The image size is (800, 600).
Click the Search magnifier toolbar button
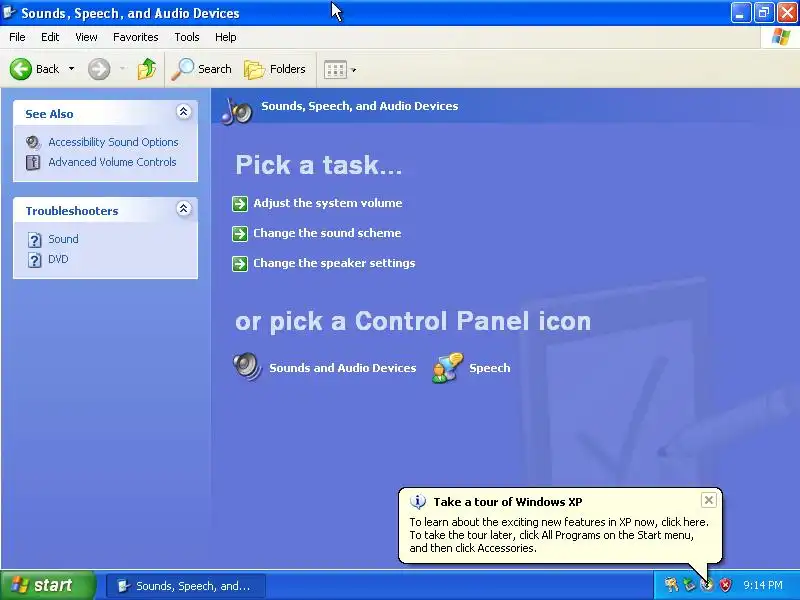tap(202, 69)
